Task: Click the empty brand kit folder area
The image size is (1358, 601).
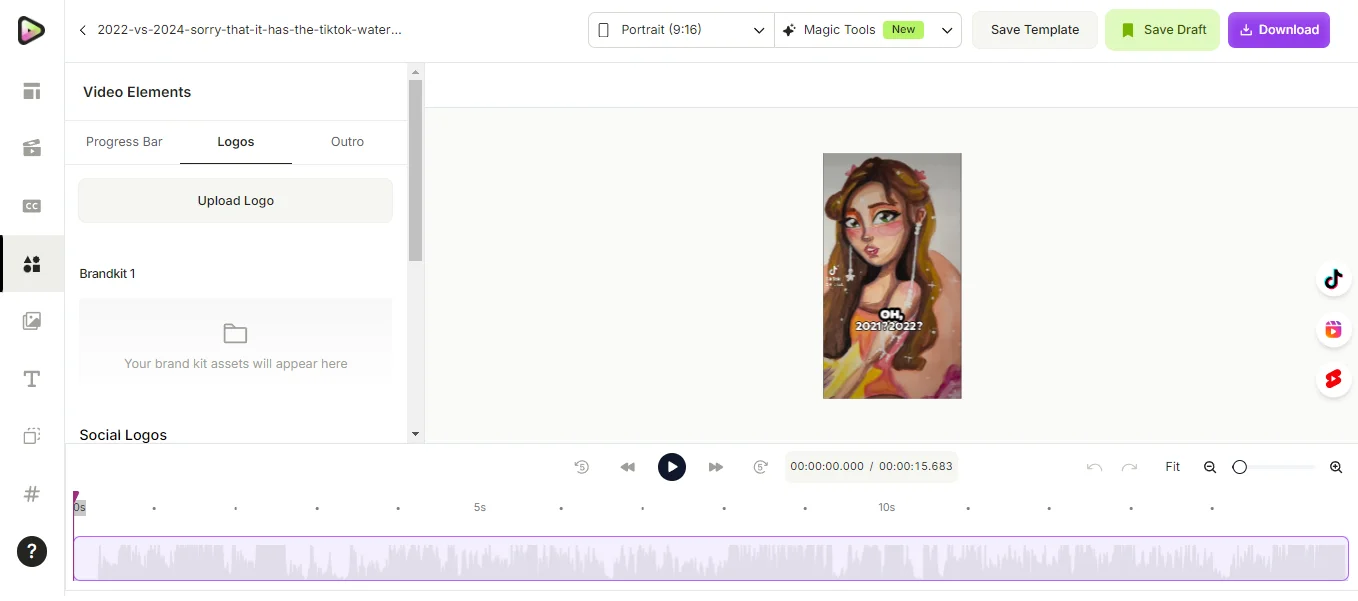Action: point(236,340)
